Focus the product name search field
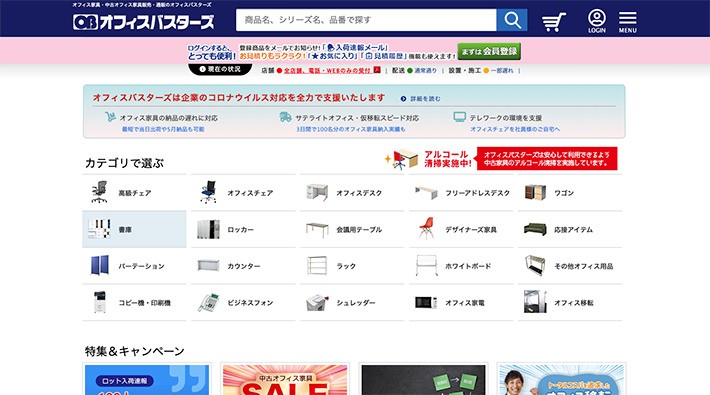The width and height of the screenshot is (710, 395). click(366, 20)
